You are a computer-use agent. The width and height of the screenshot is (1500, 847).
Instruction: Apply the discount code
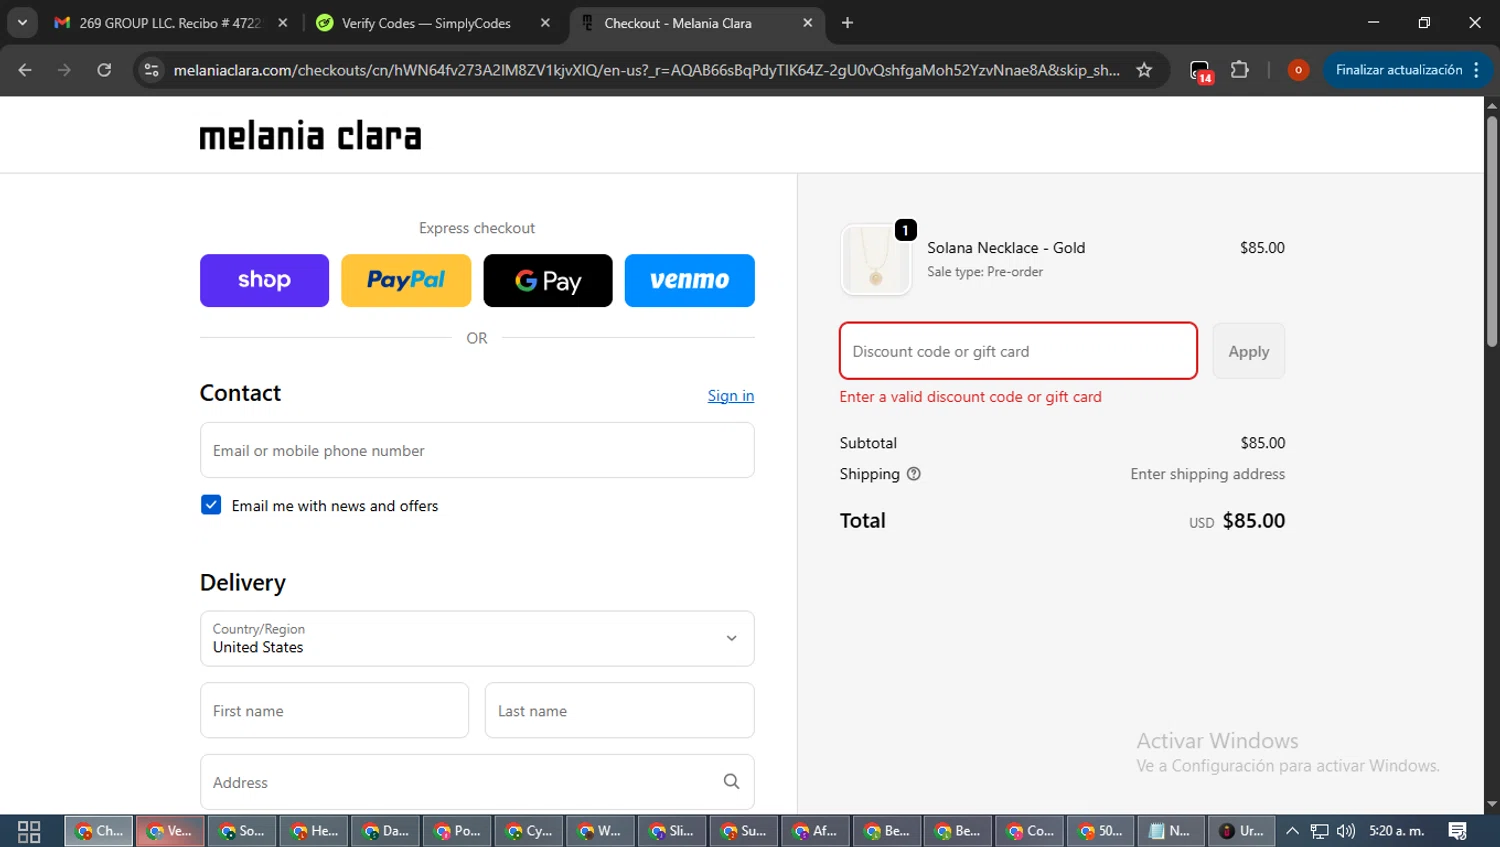point(1249,351)
